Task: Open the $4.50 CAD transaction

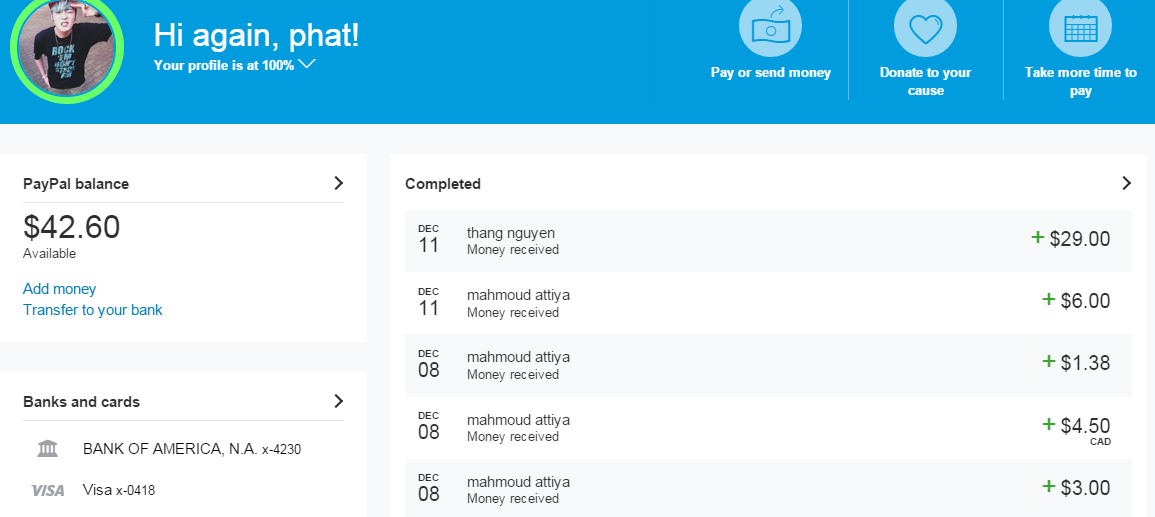Action: [768, 428]
